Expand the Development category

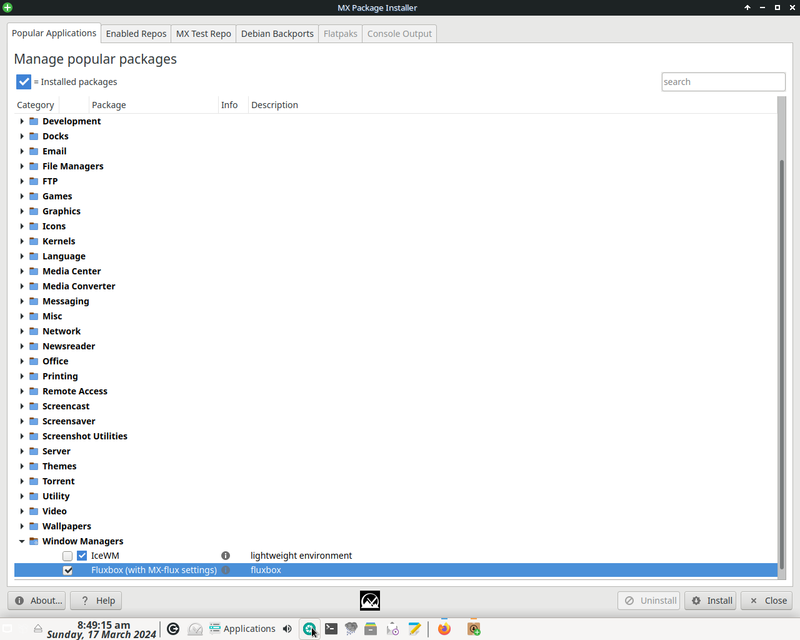[21, 121]
